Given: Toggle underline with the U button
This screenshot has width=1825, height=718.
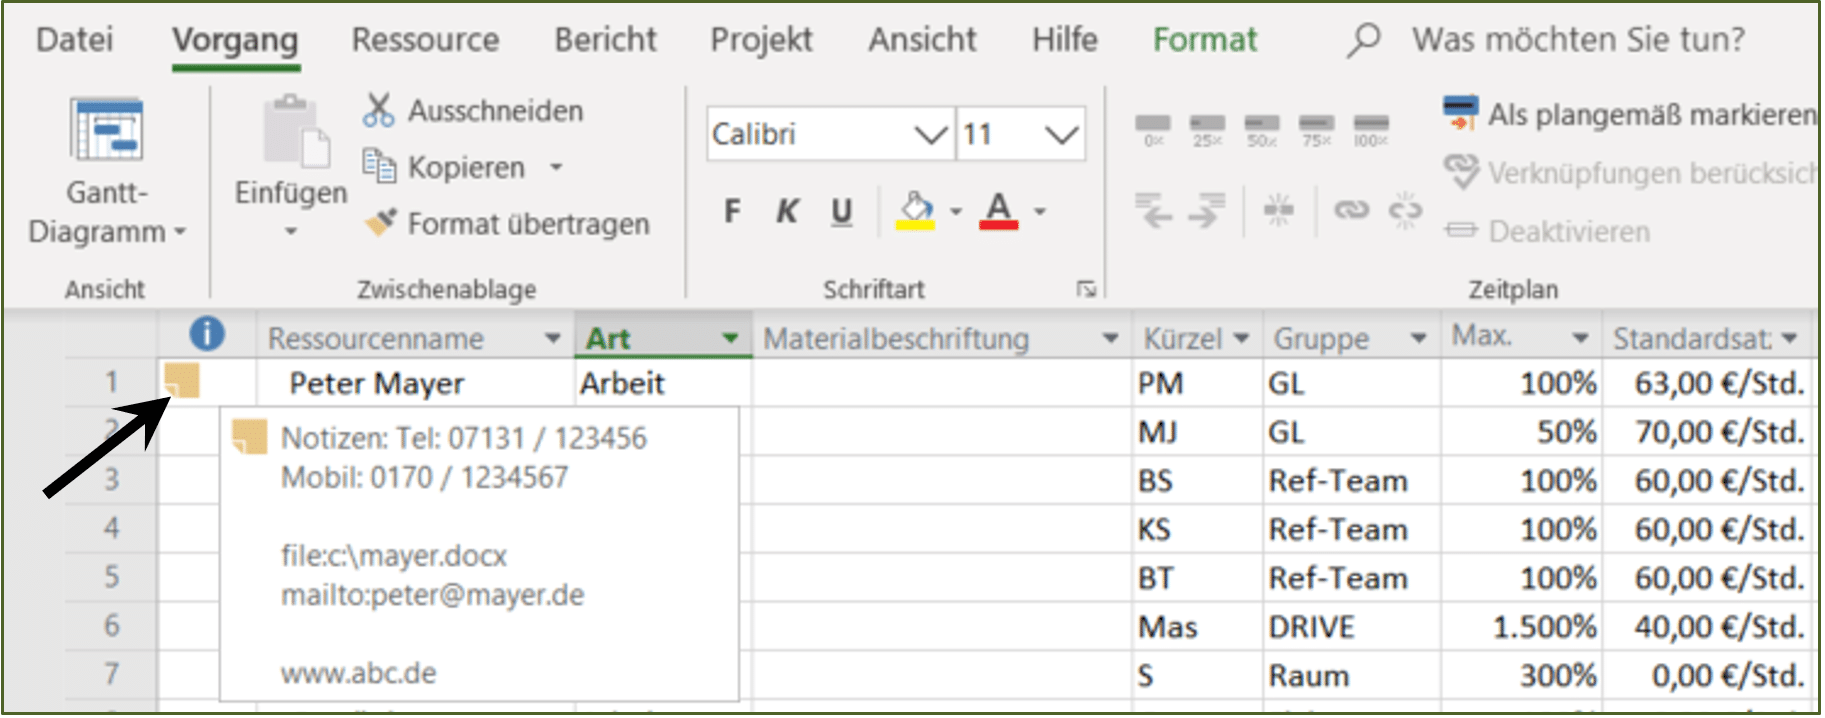Looking at the screenshot, I should point(842,211).
